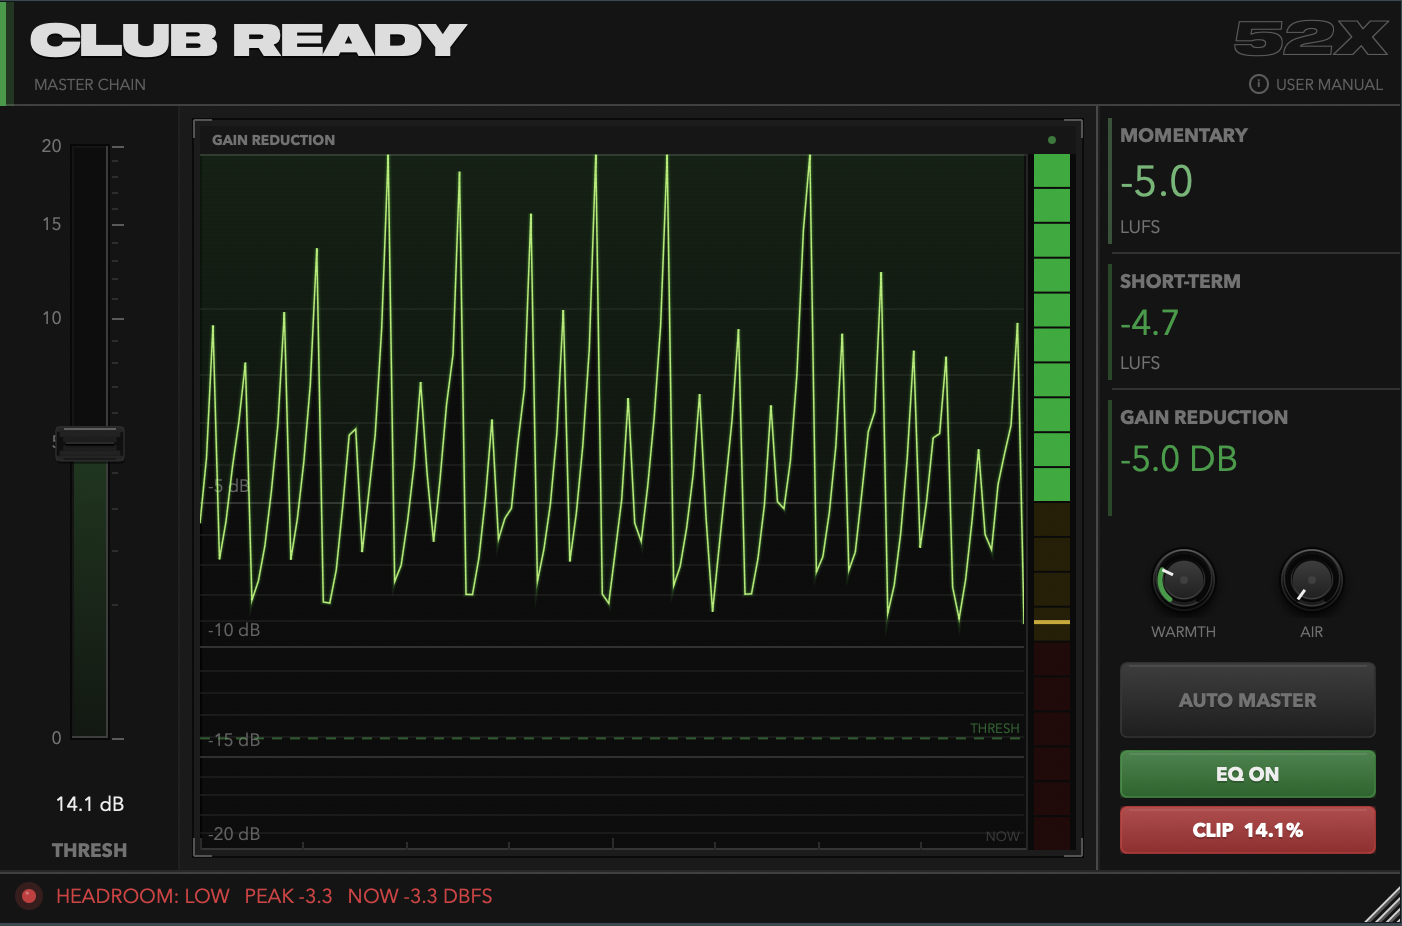Toggle the Clip 14.1% button

[x=1247, y=830]
